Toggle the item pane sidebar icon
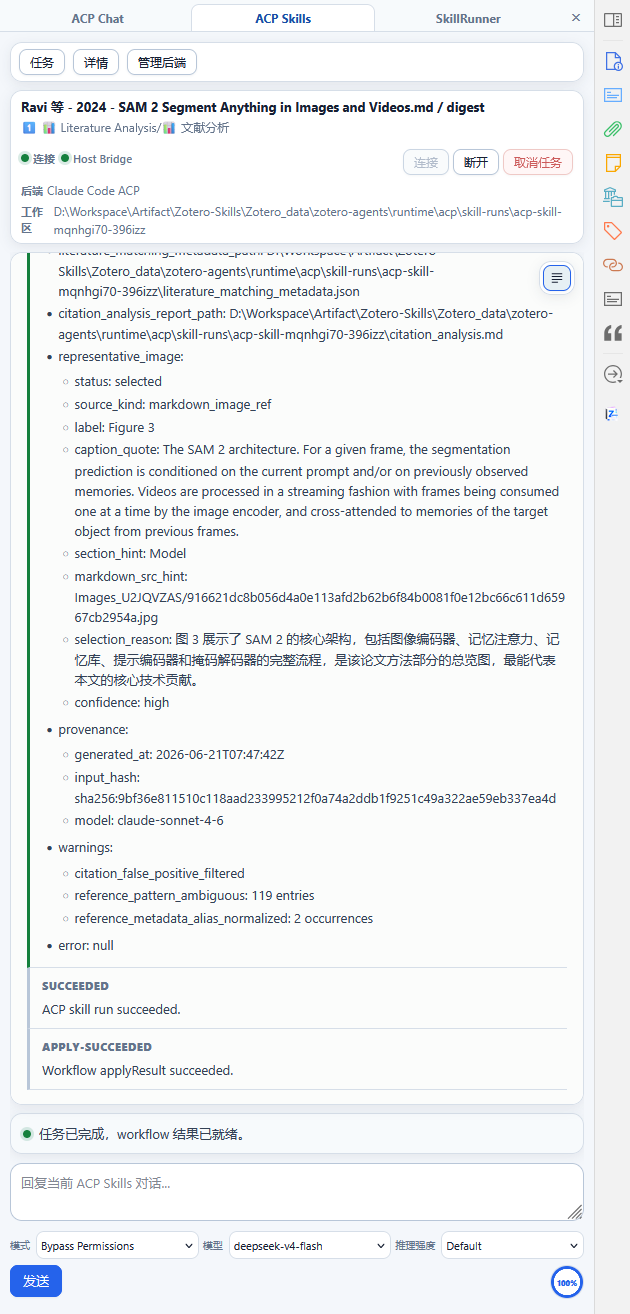The height and width of the screenshot is (1314, 630). 613,20
